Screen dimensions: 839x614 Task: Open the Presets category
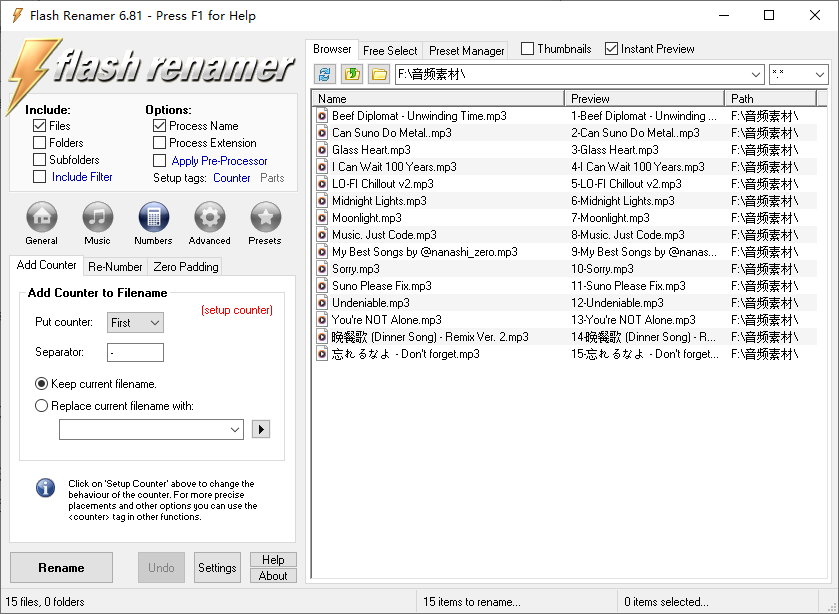265,218
